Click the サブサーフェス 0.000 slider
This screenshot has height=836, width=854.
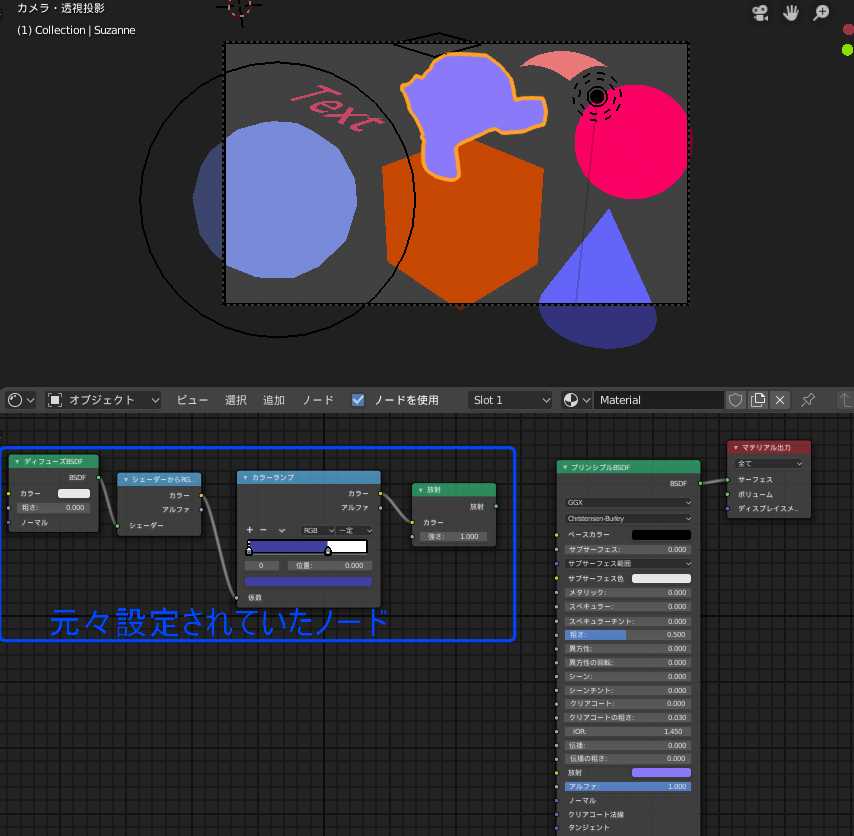pyautogui.click(x=629, y=550)
